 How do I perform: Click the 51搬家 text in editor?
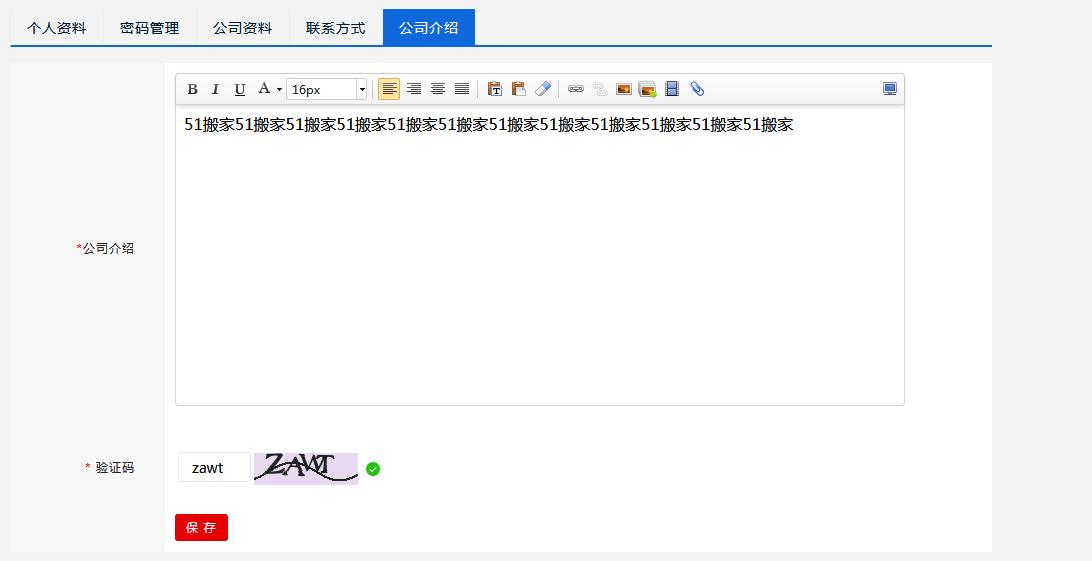[x=488, y=125]
